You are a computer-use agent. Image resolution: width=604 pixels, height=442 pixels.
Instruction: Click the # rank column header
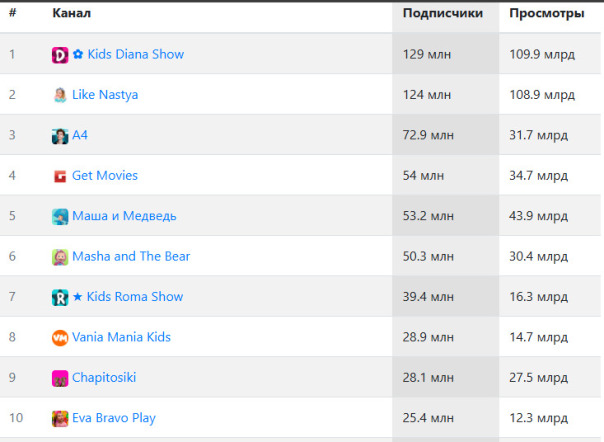[x=13, y=13]
